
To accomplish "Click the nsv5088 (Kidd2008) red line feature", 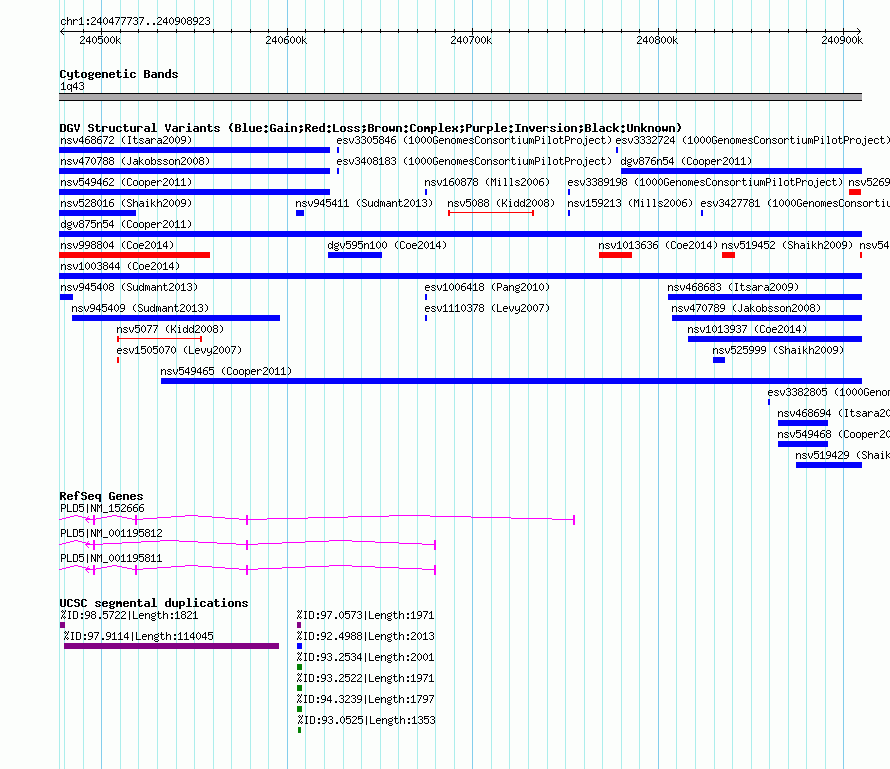I will point(491,213).
